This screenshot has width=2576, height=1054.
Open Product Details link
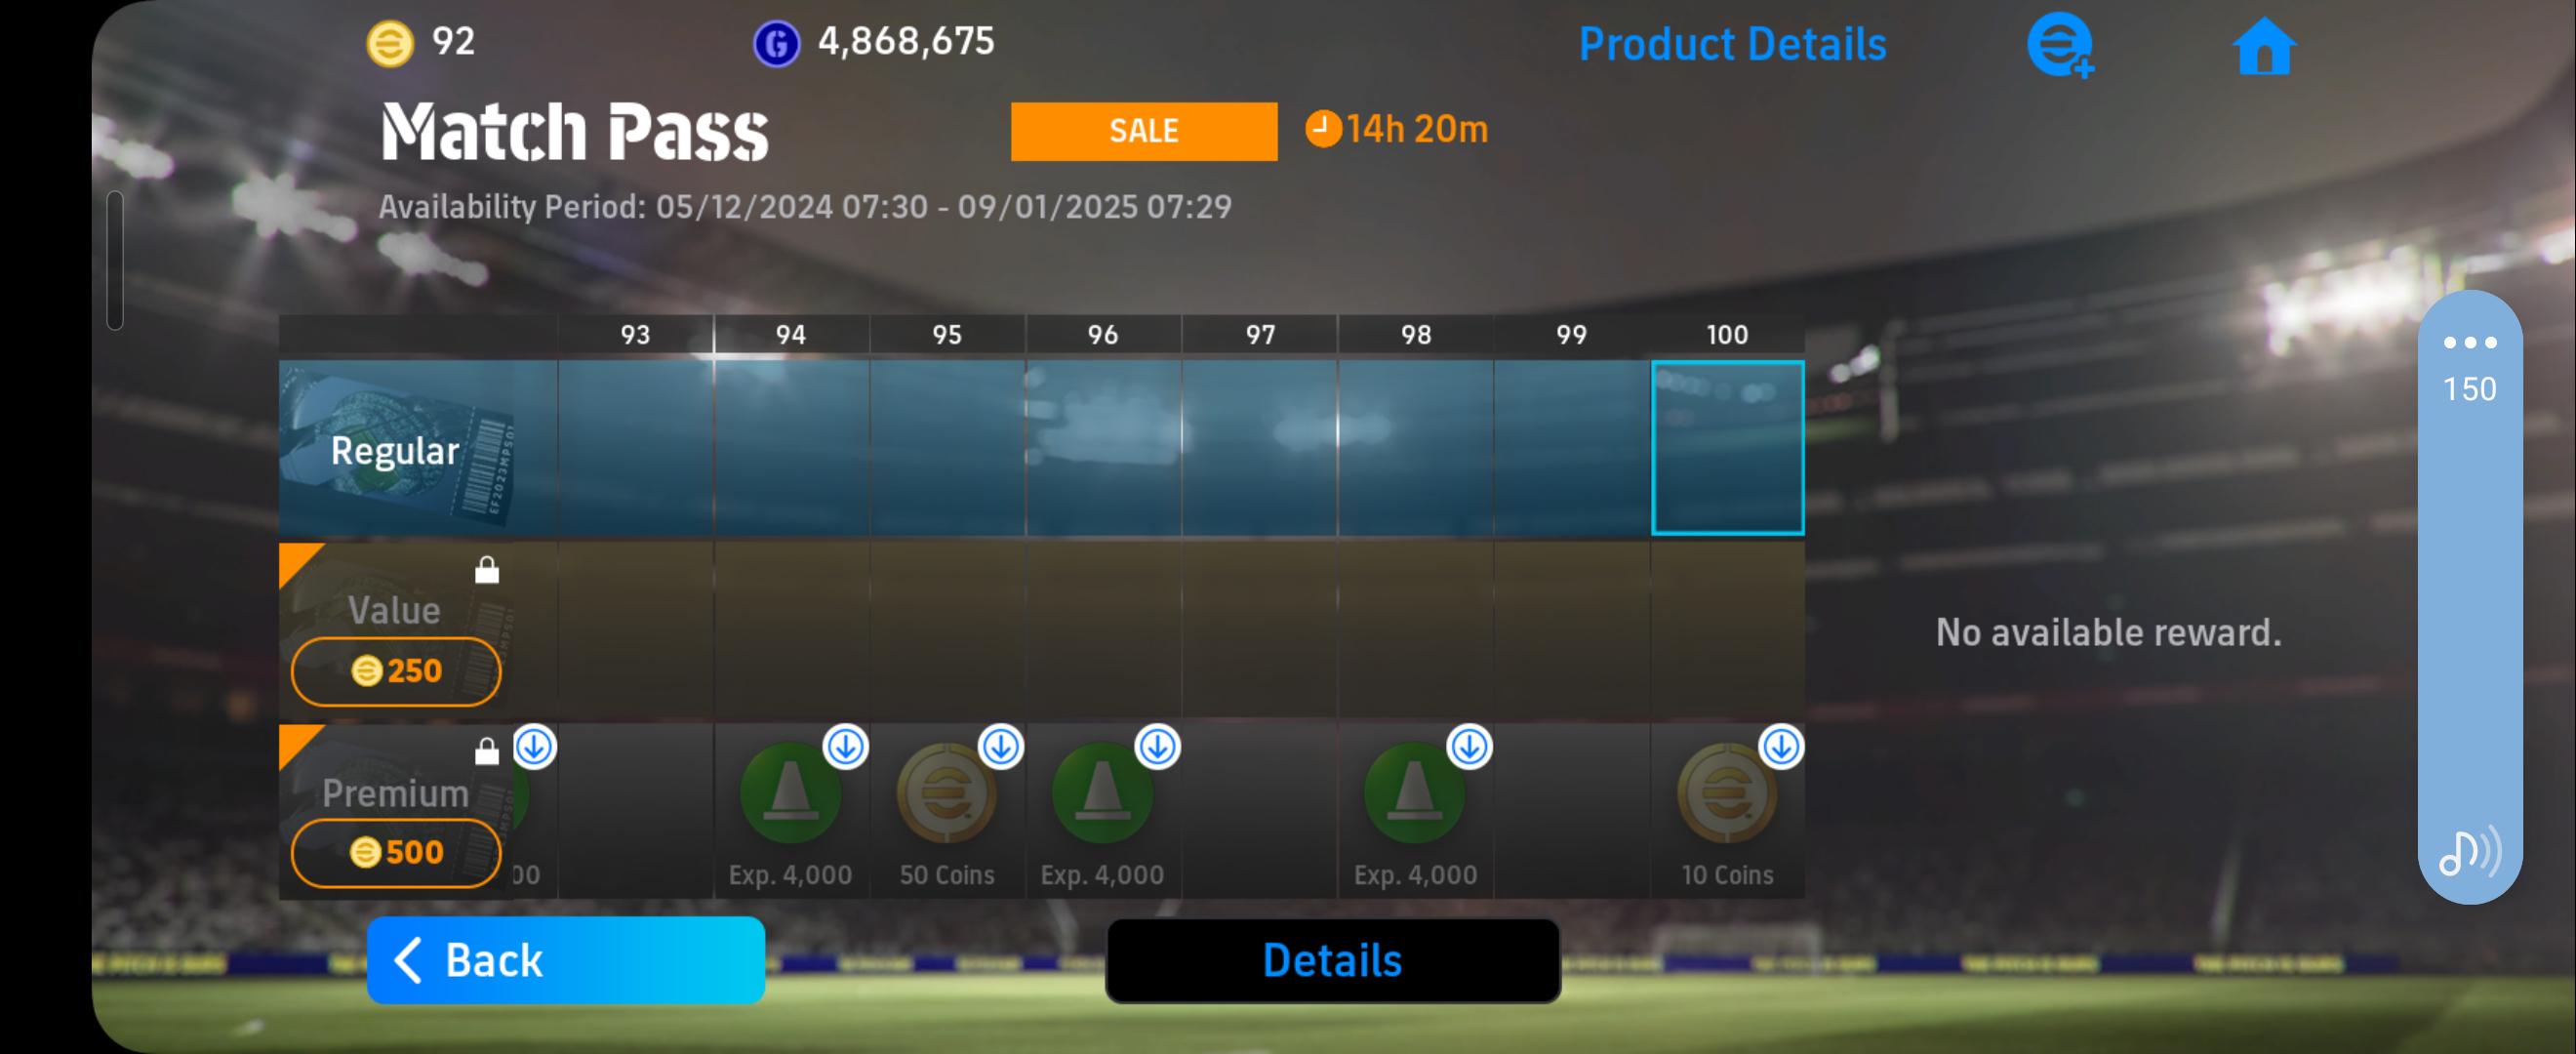(1732, 45)
